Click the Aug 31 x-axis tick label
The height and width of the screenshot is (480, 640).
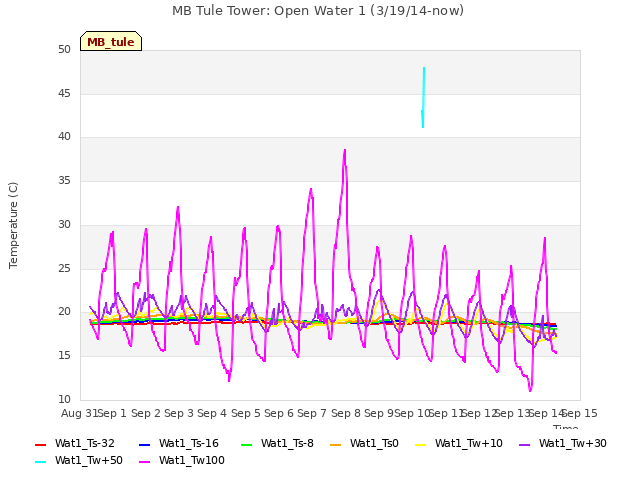[x=80, y=413]
